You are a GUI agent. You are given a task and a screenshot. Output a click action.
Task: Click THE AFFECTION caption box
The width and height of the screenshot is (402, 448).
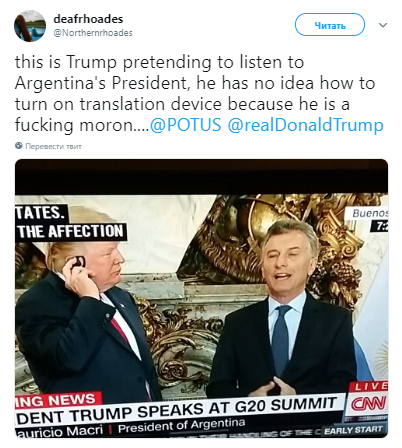70,231
